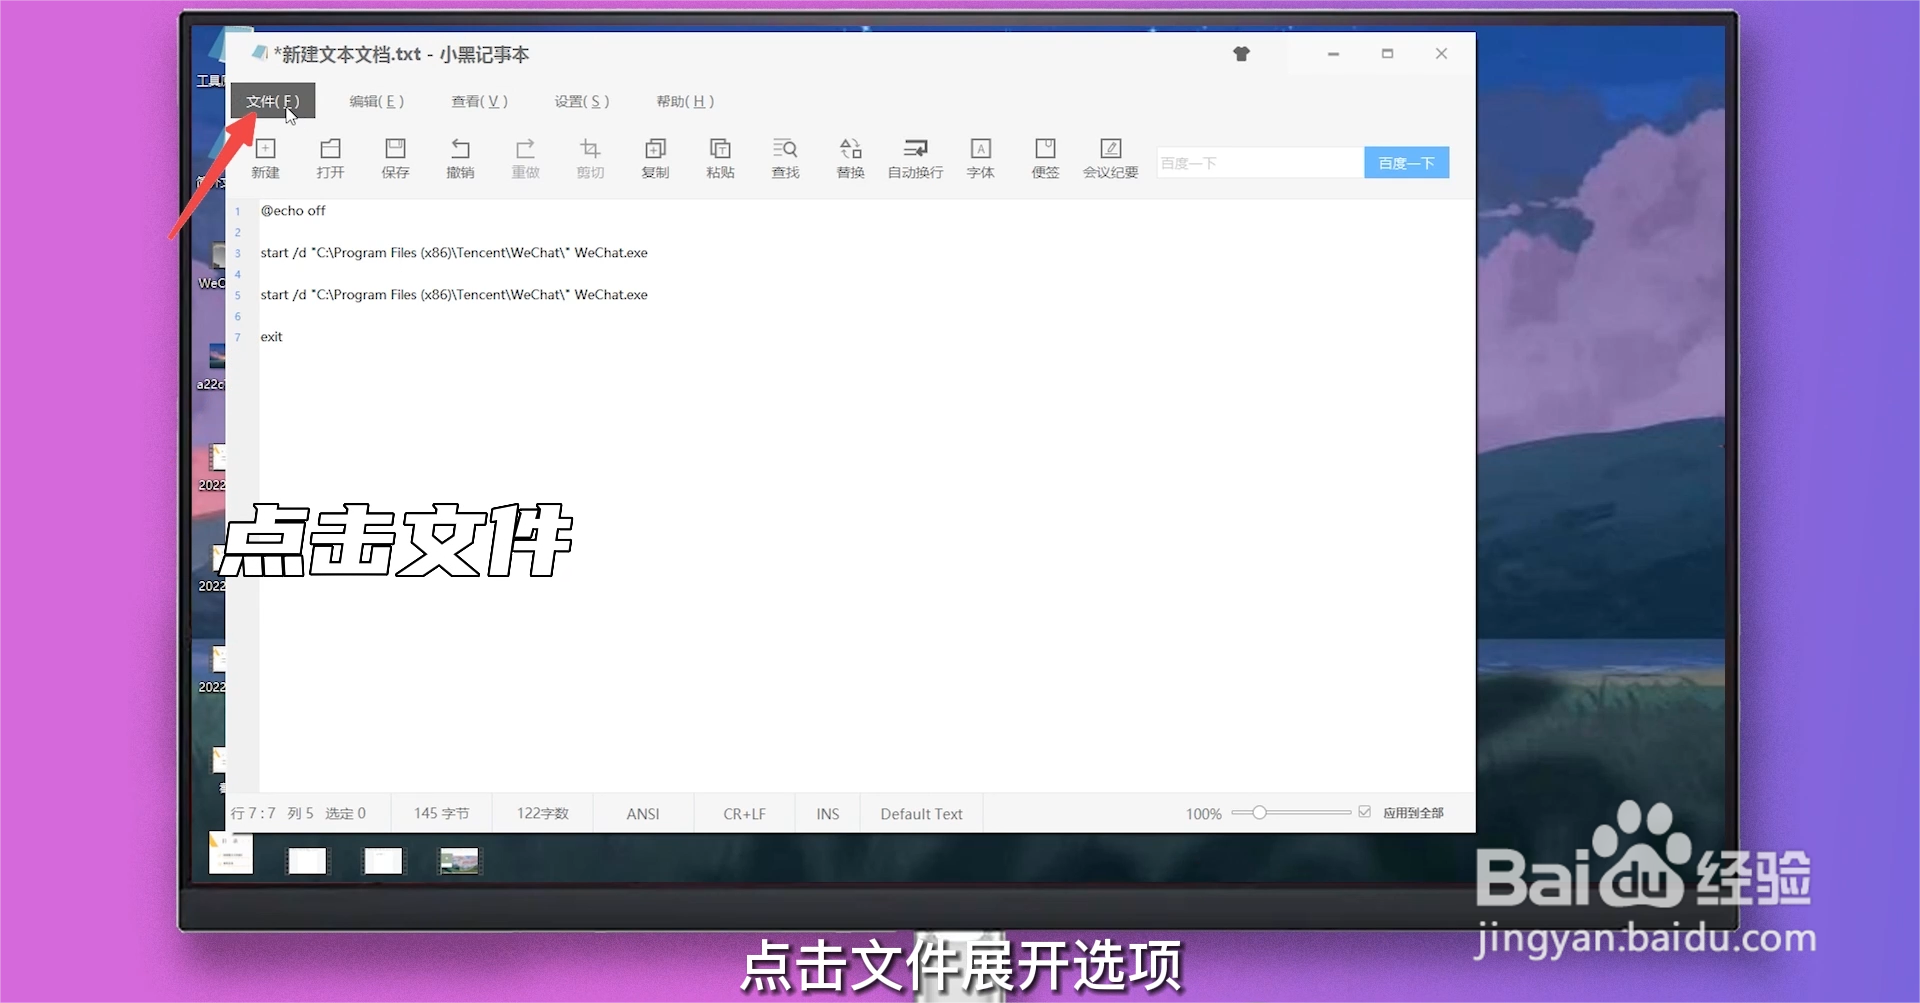Type in the Baidu search input field

click(1258, 161)
